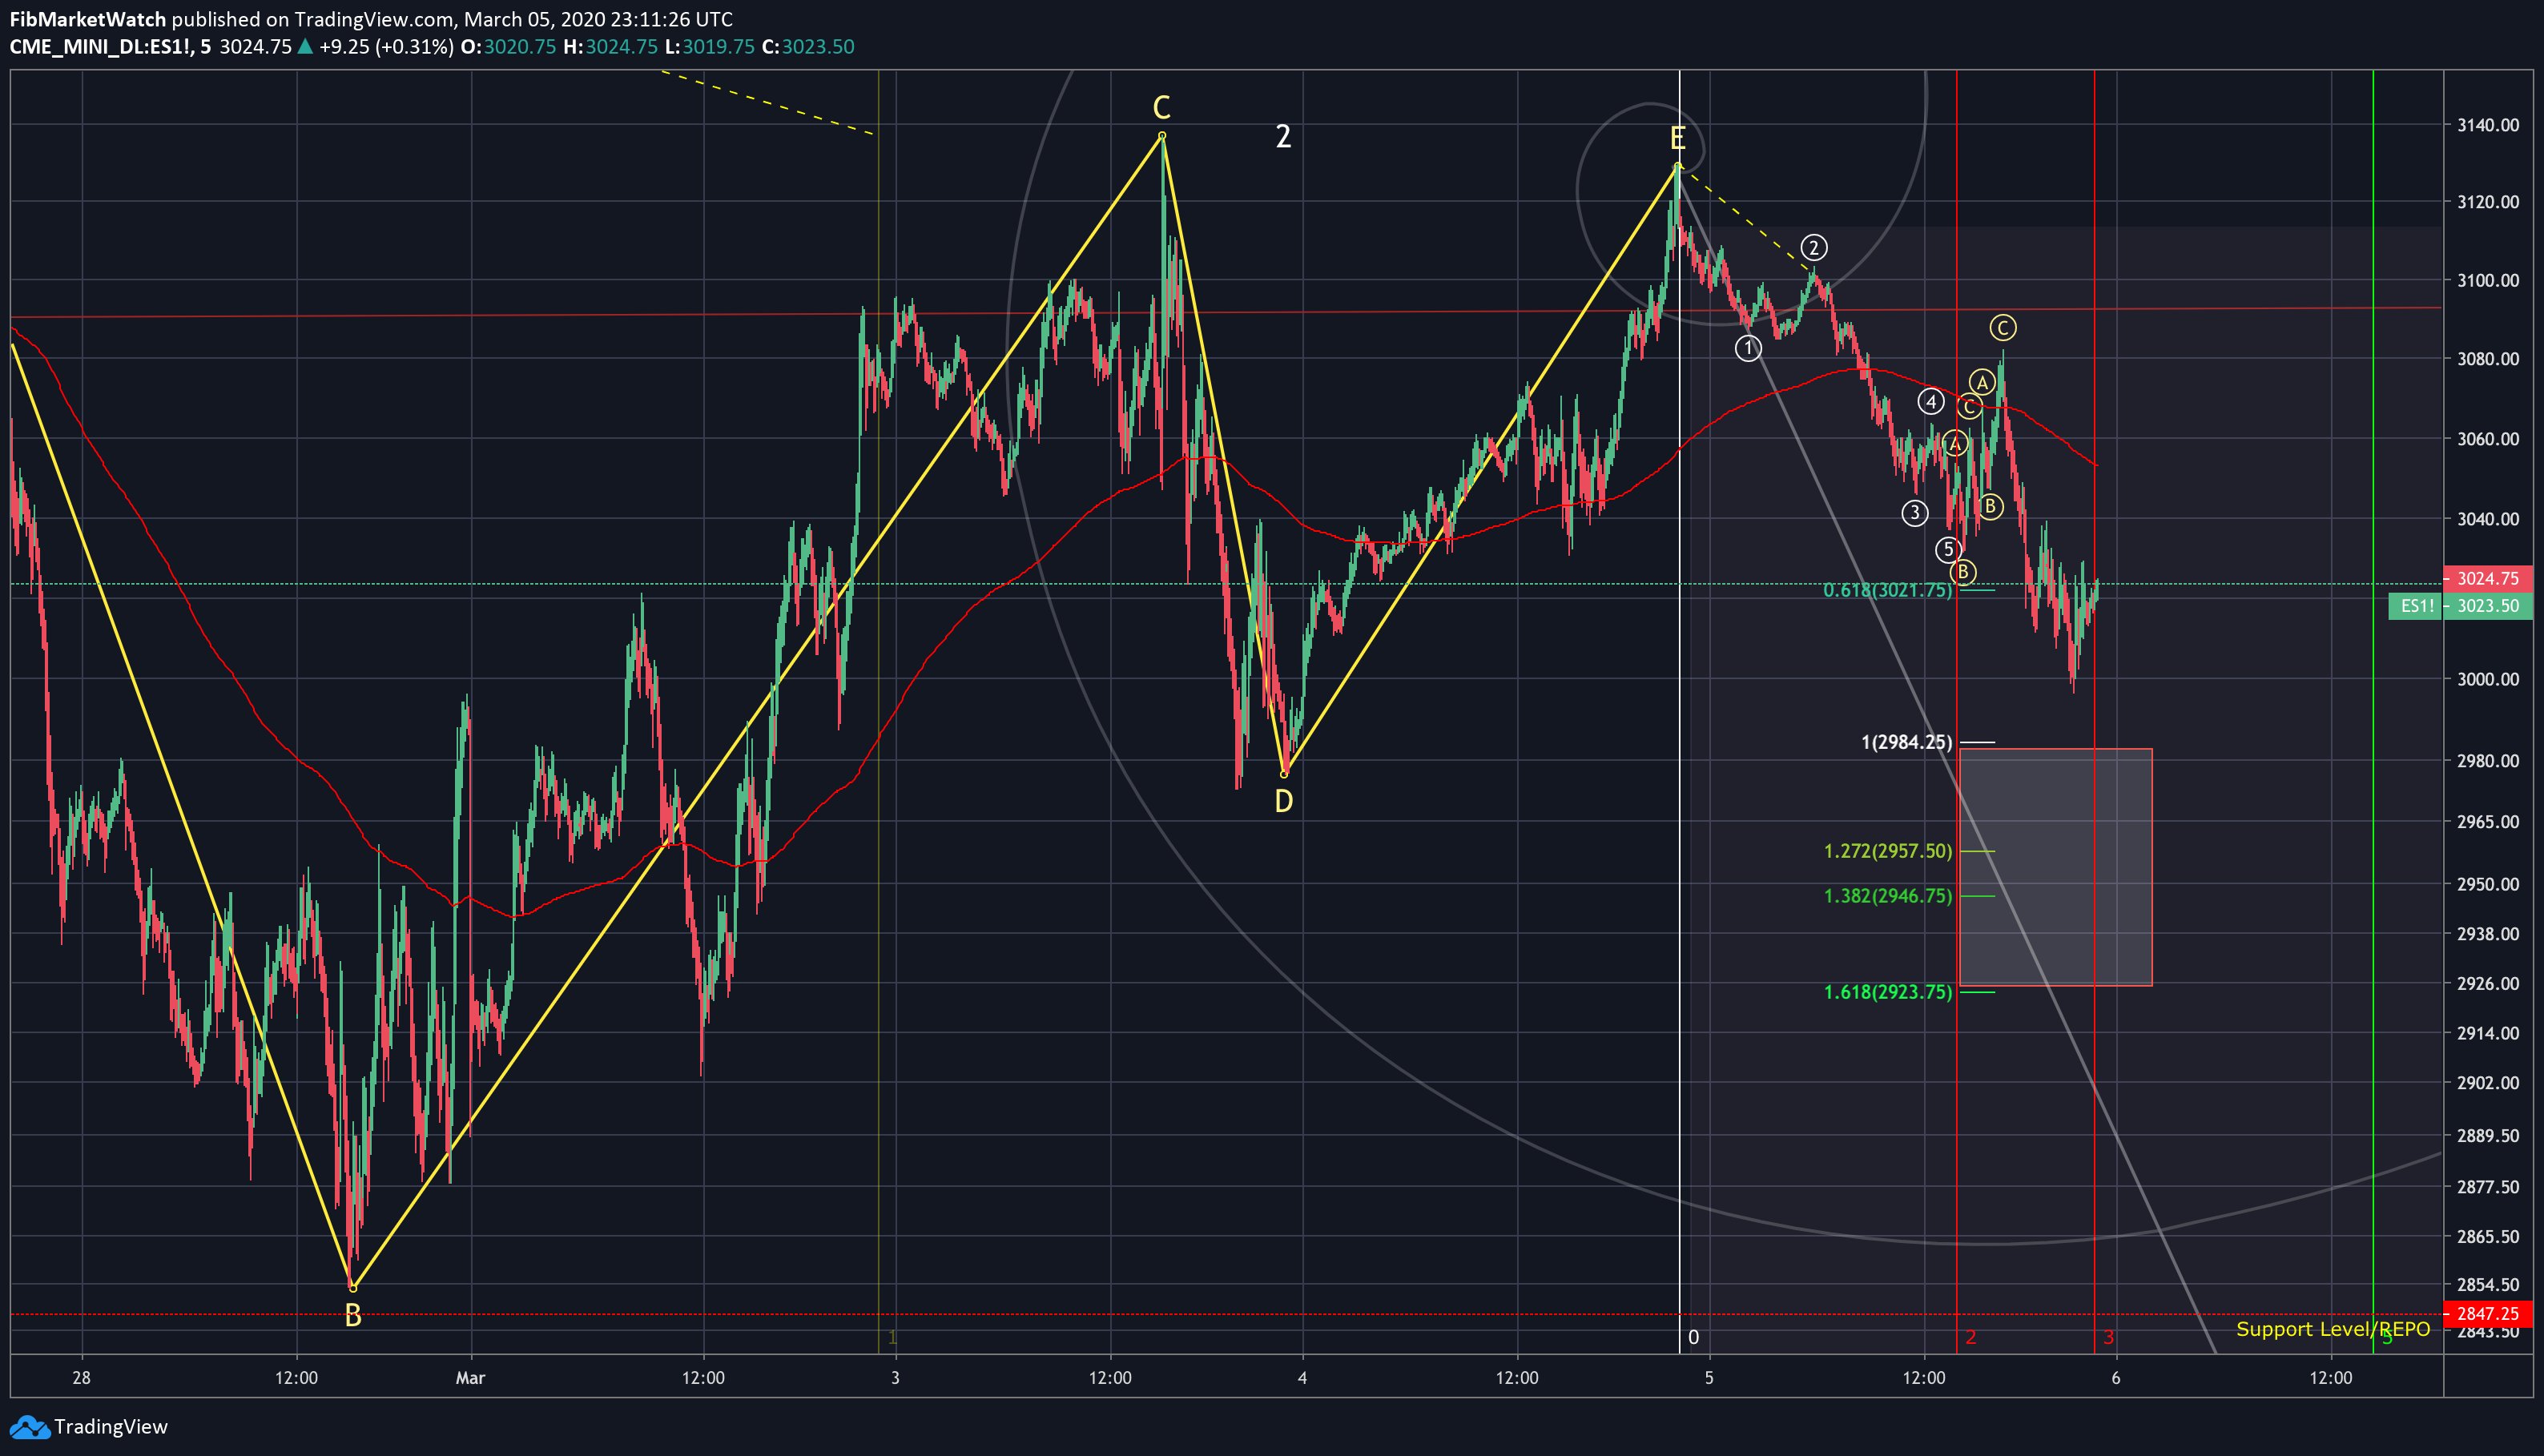
Task: Click the Mar label on the time axis
Action: point(470,1378)
